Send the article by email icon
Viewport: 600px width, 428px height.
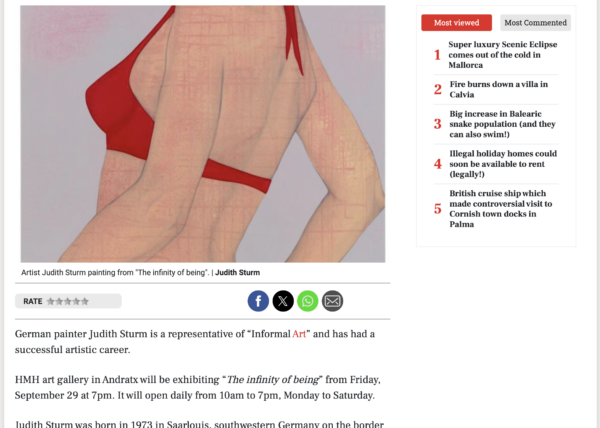tap(332, 301)
